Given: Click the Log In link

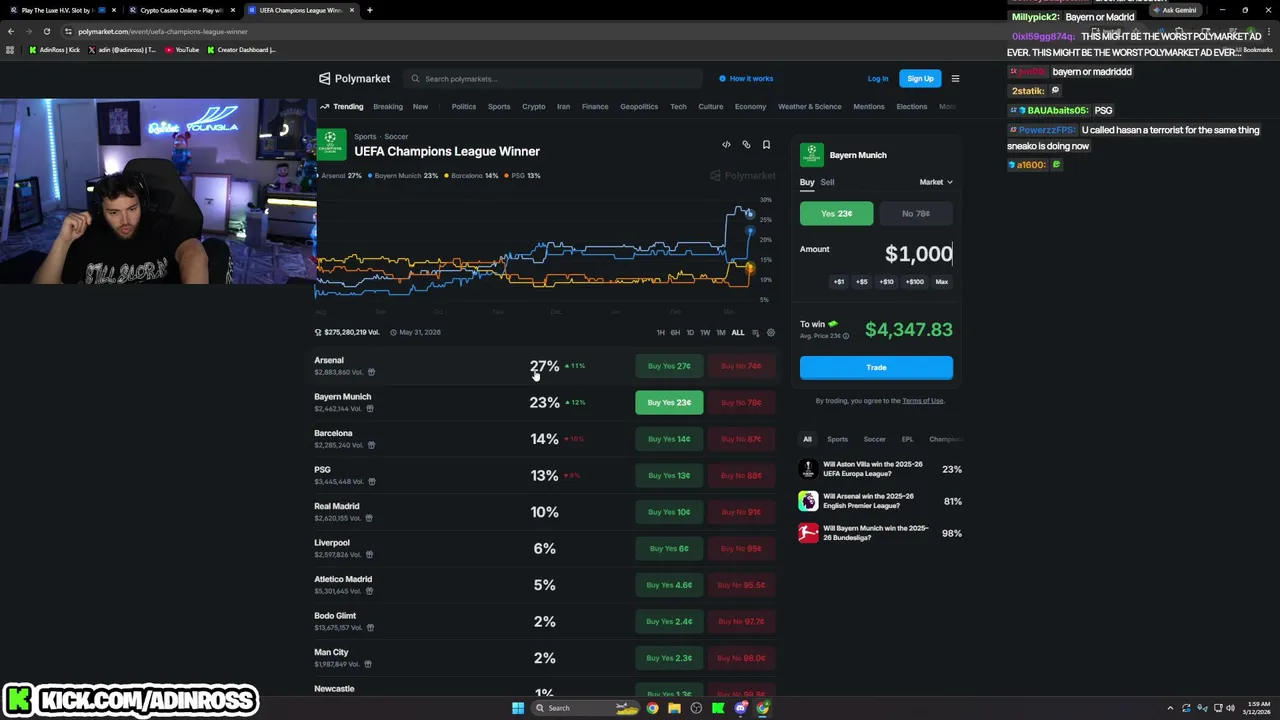Looking at the screenshot, I should (x=878, y=79).
